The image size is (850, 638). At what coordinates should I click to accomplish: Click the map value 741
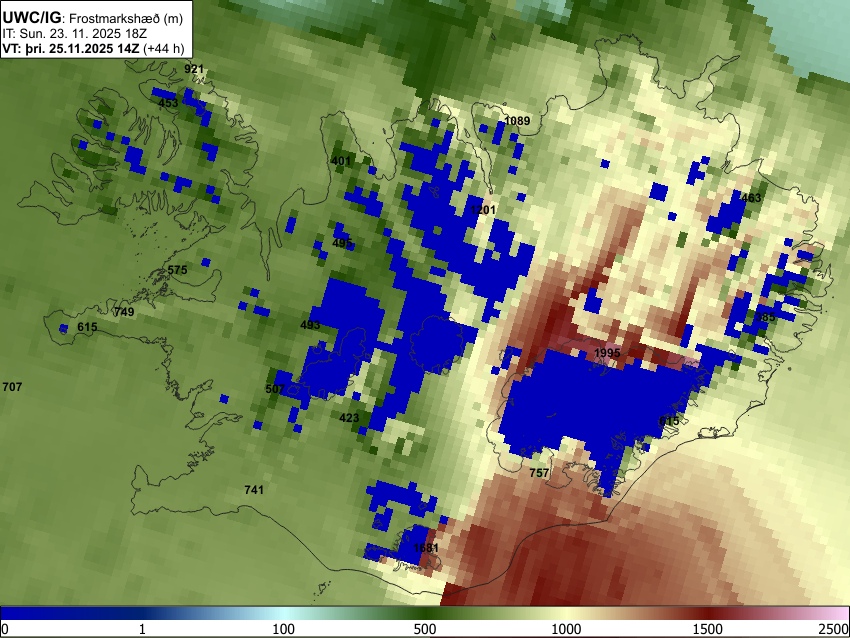point(254,490)
